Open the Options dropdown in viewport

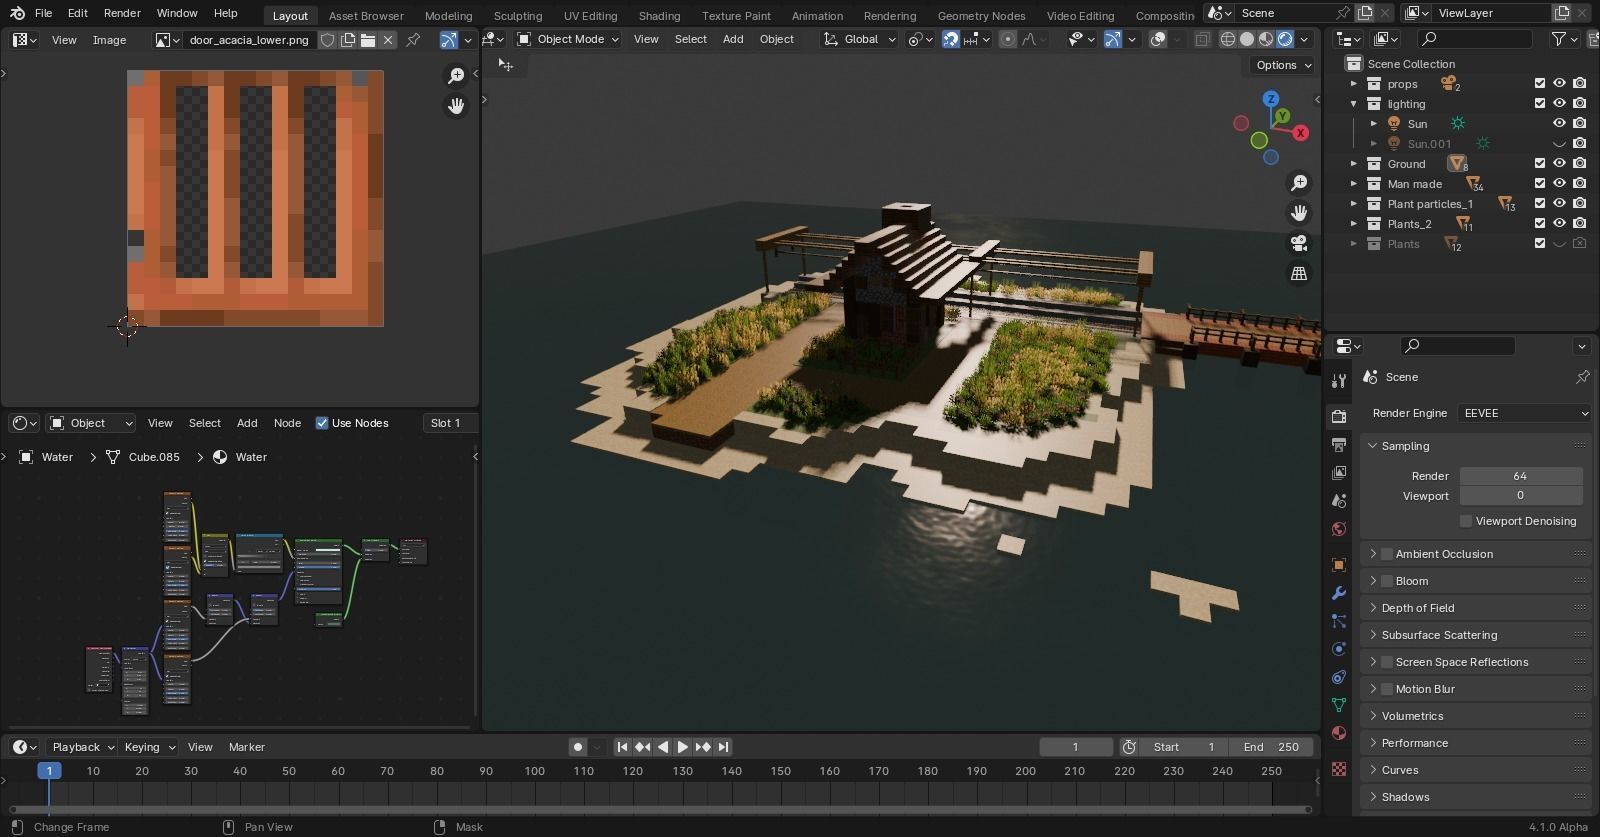click(x=1283, y=65)
